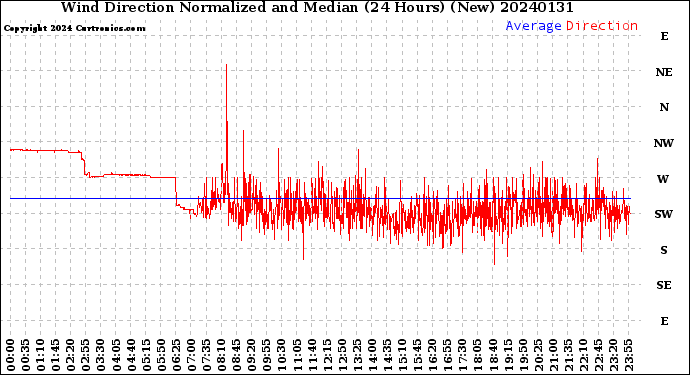Click the 02:20 time label

tap(71, 355)
